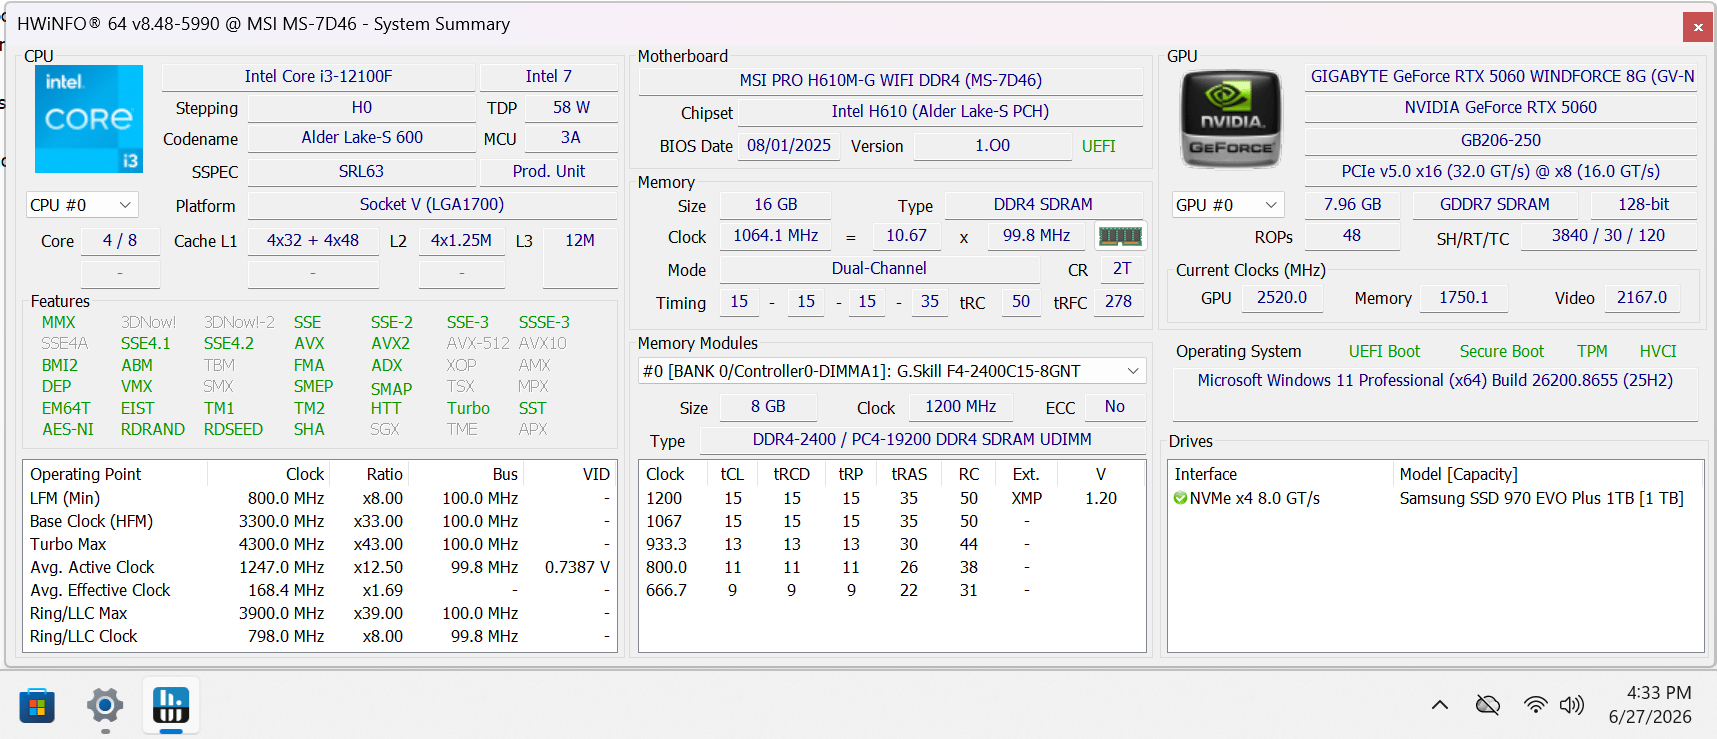Click the green NVMe drive status icon

(1180, 498)
